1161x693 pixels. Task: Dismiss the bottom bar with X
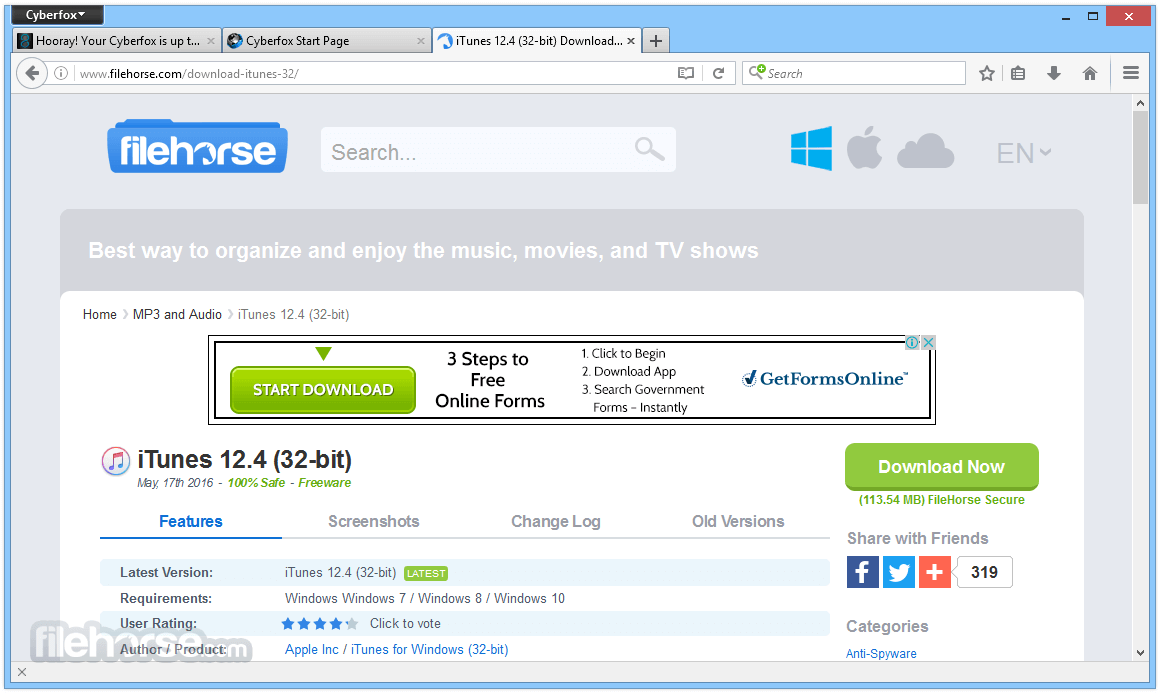coord(22,672)
